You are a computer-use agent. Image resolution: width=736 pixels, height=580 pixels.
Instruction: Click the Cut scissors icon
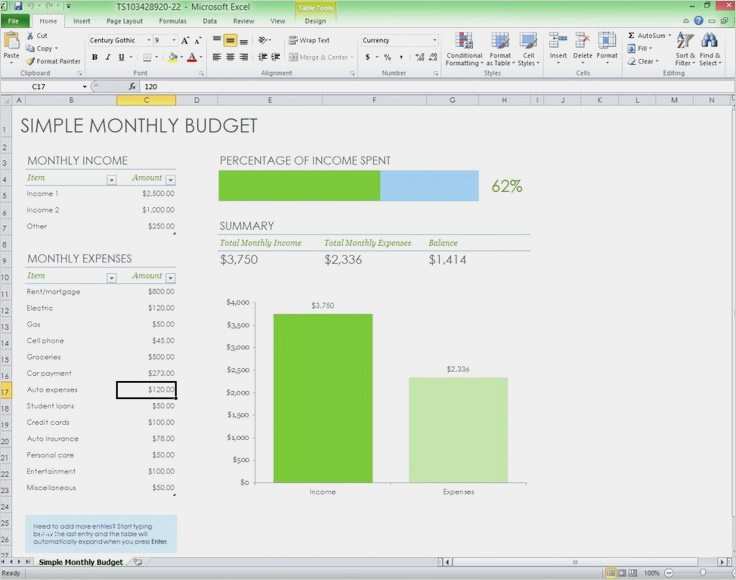[31, 36]
